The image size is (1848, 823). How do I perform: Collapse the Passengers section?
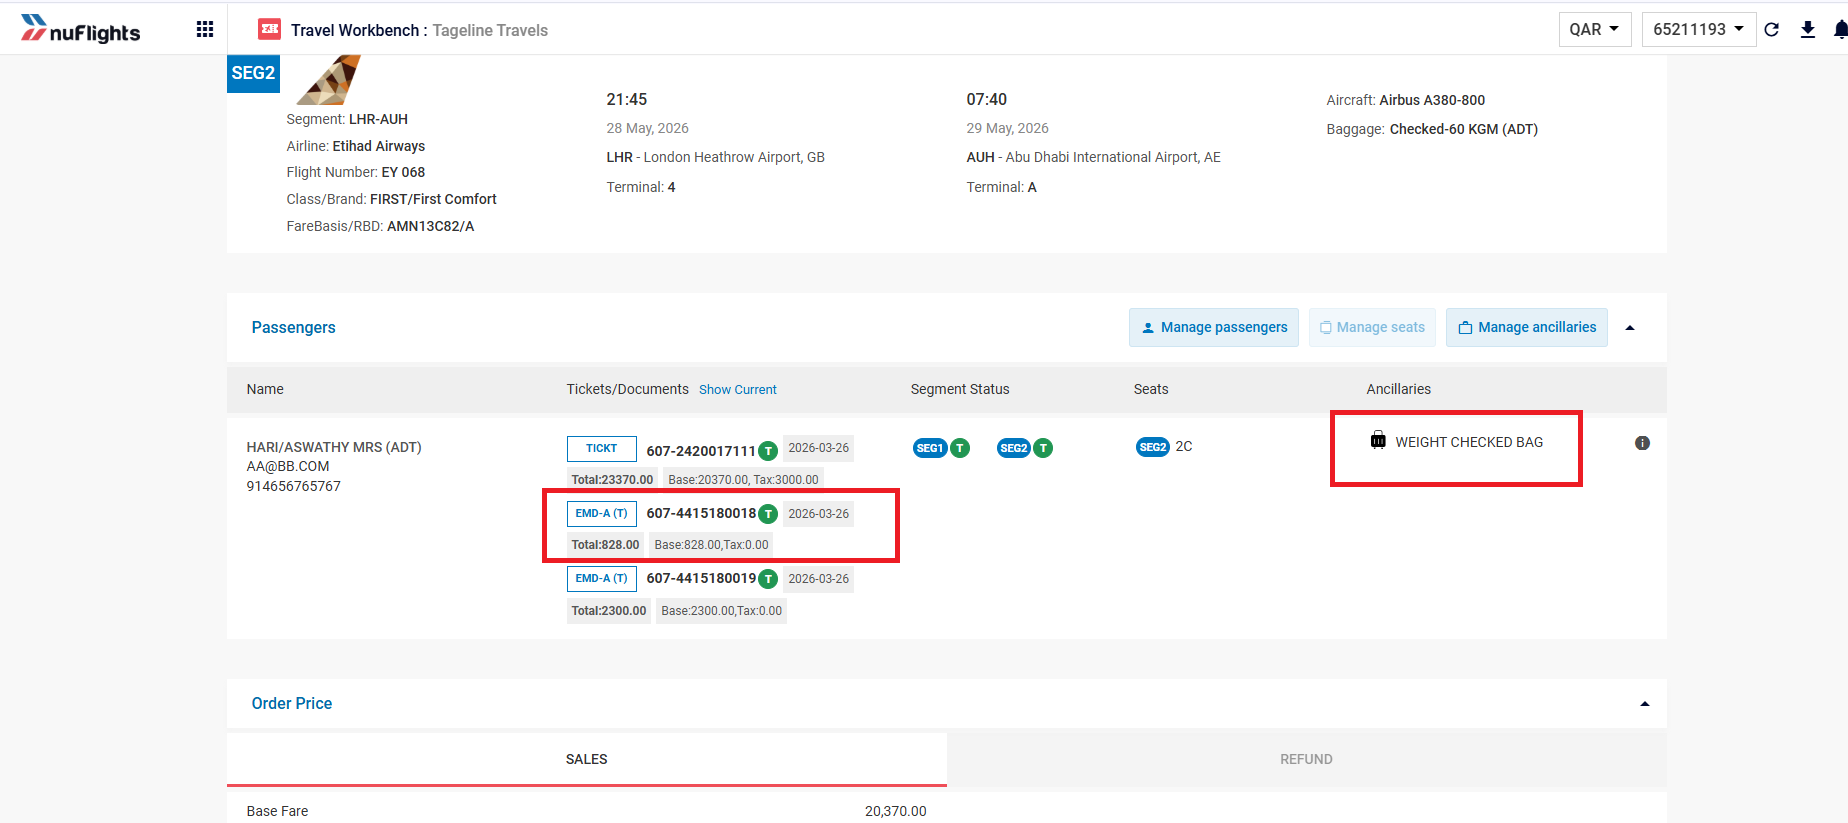[x=1630, y=328]
